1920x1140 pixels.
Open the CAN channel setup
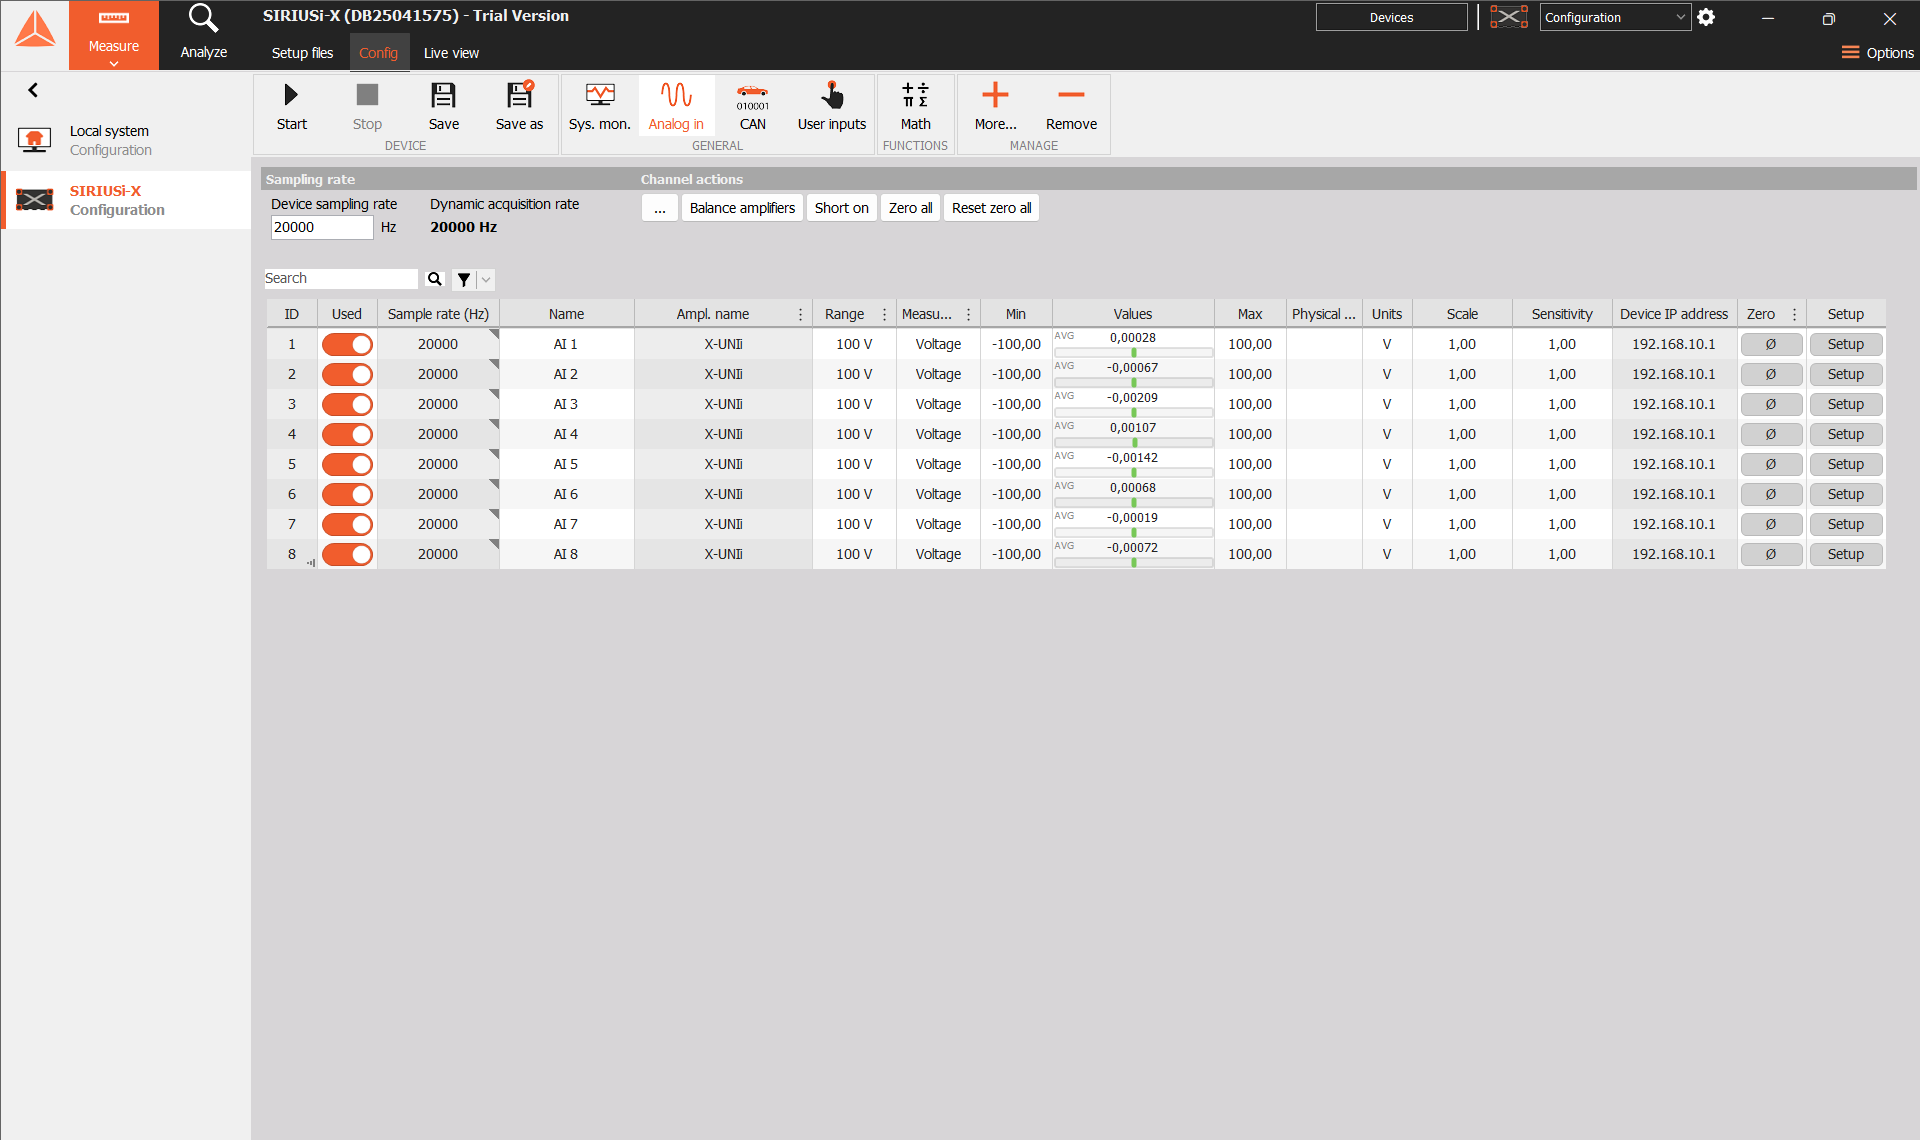click(x=752, y=97)
